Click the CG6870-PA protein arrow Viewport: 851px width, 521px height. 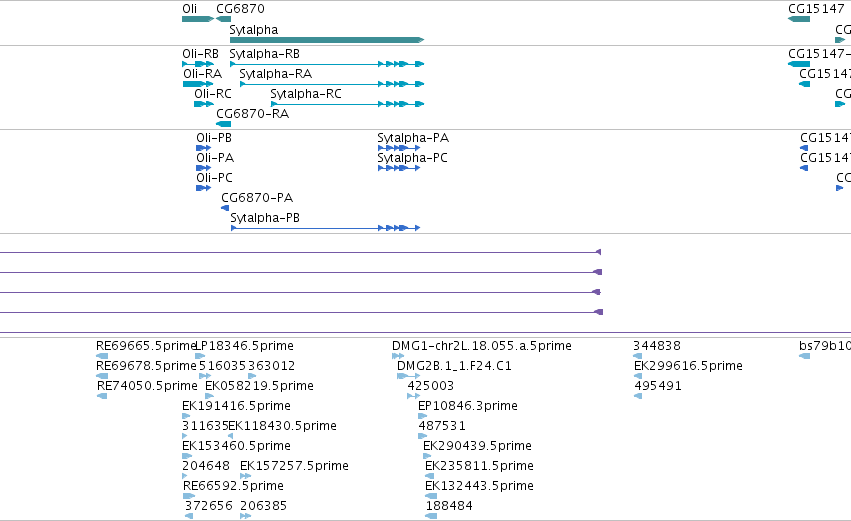225,208
